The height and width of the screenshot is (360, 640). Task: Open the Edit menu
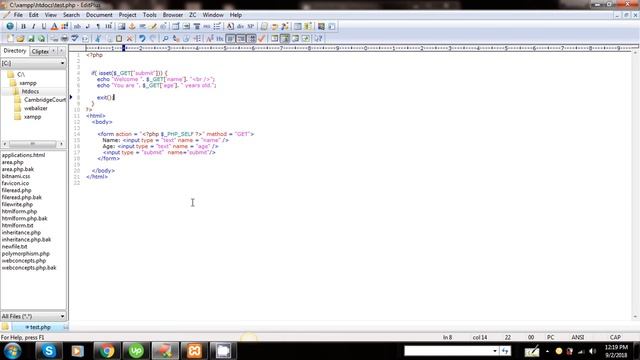(x=33, y=15)
